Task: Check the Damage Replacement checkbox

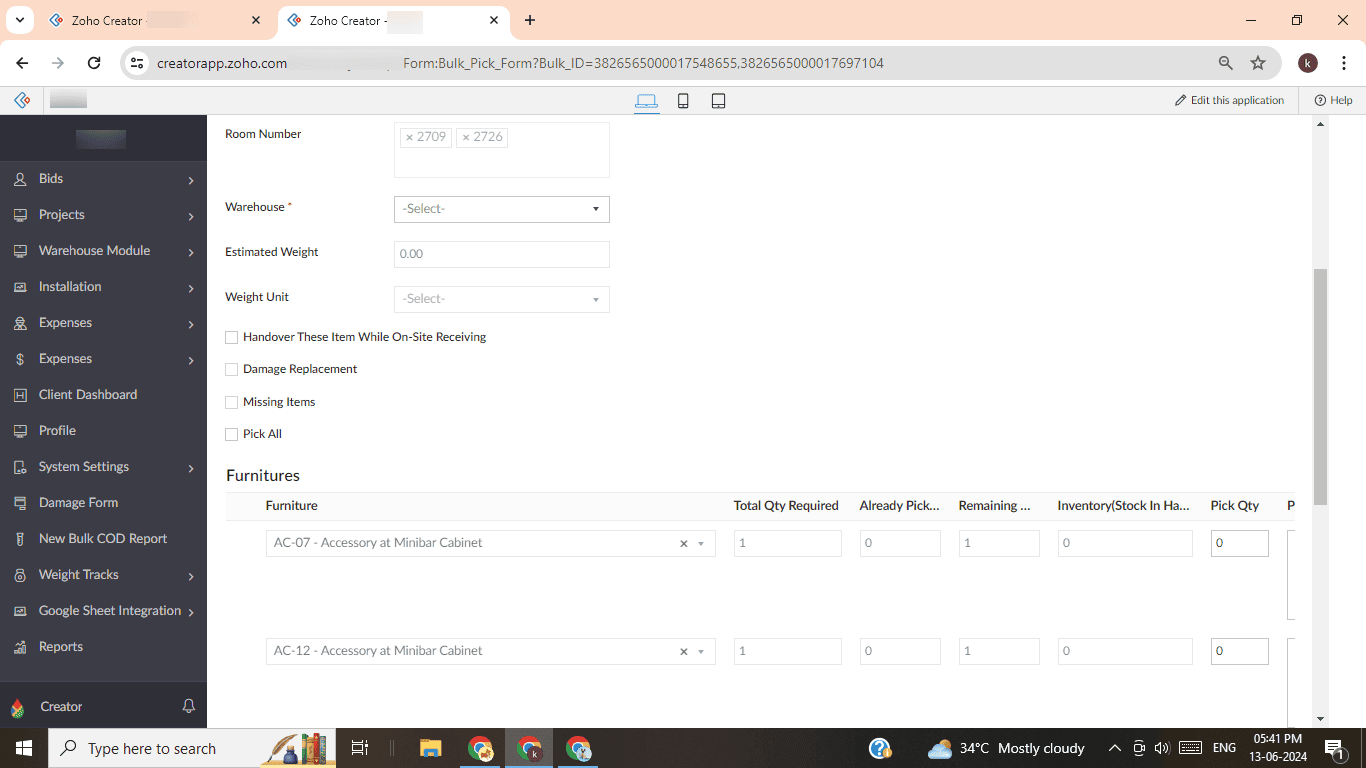Action: click(x=232, y=370)
